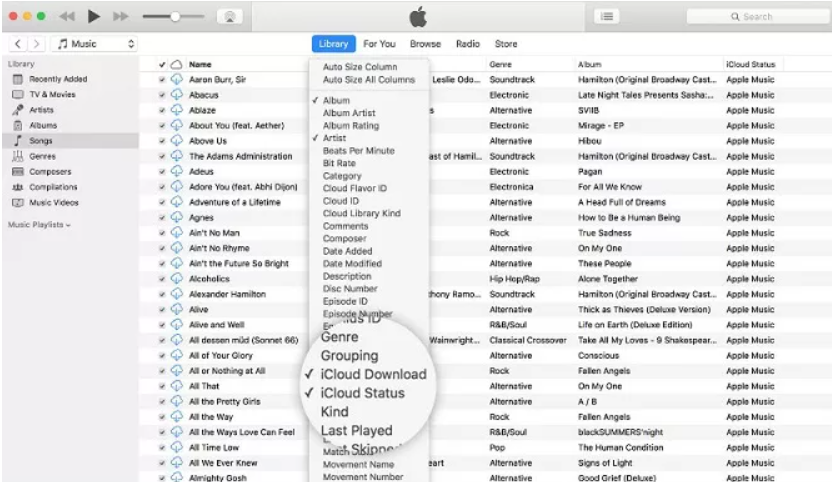Download Abacus via its cloud icon
Image resolution: width=832 pixels, height=482 pixels.
176,95
